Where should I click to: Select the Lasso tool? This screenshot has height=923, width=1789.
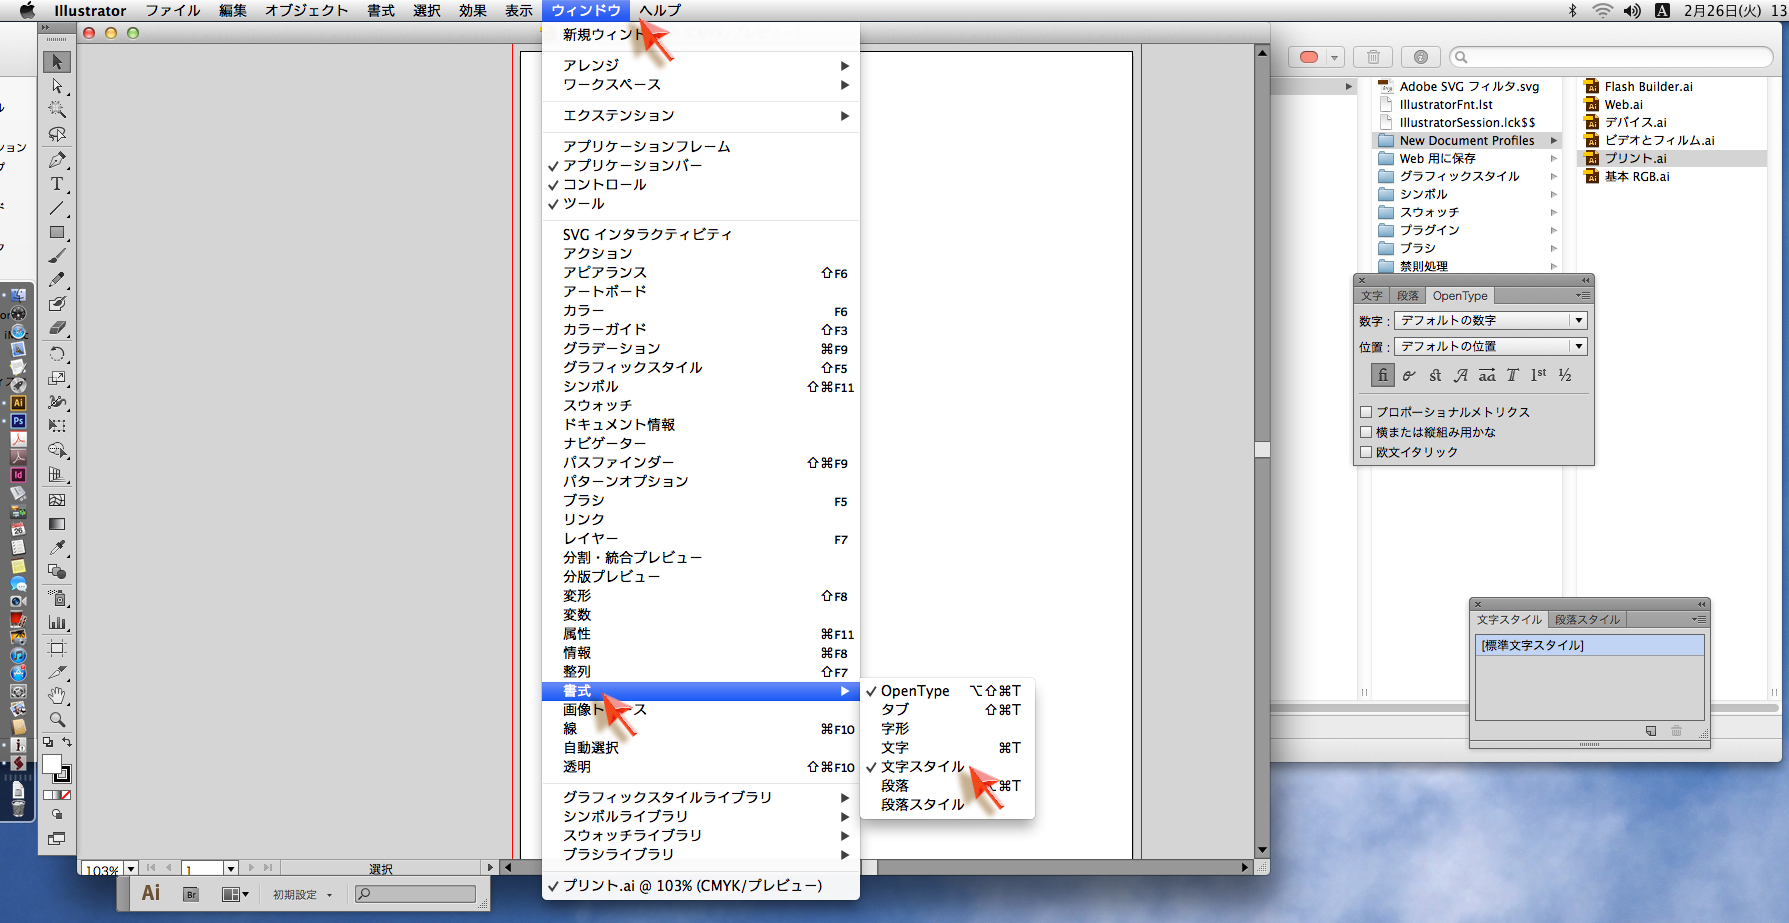click(x=57, y=134)
